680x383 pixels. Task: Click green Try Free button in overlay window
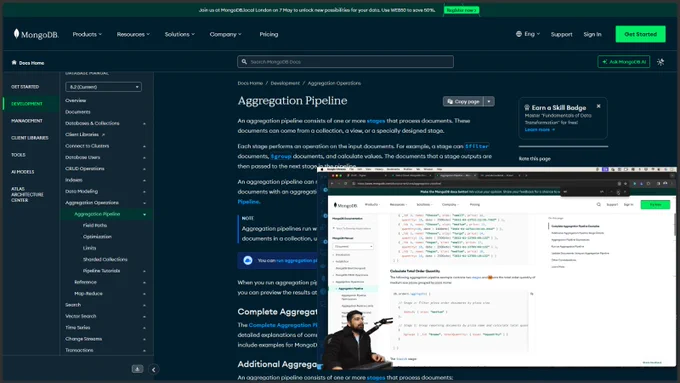(x=655, y=204)
